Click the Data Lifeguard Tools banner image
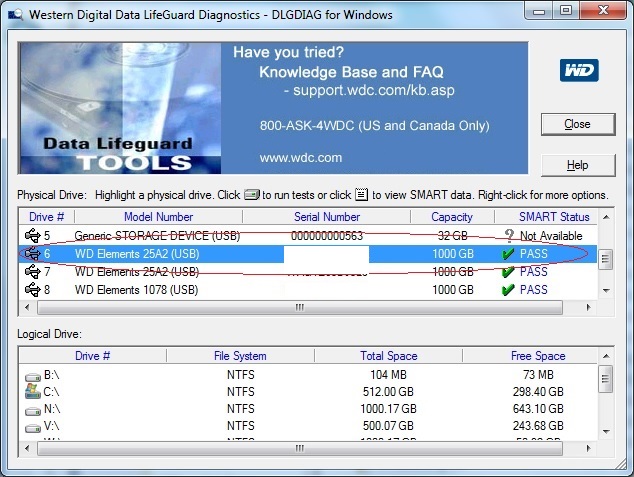Viewport: 634px width, 477px height. point(120,108)
